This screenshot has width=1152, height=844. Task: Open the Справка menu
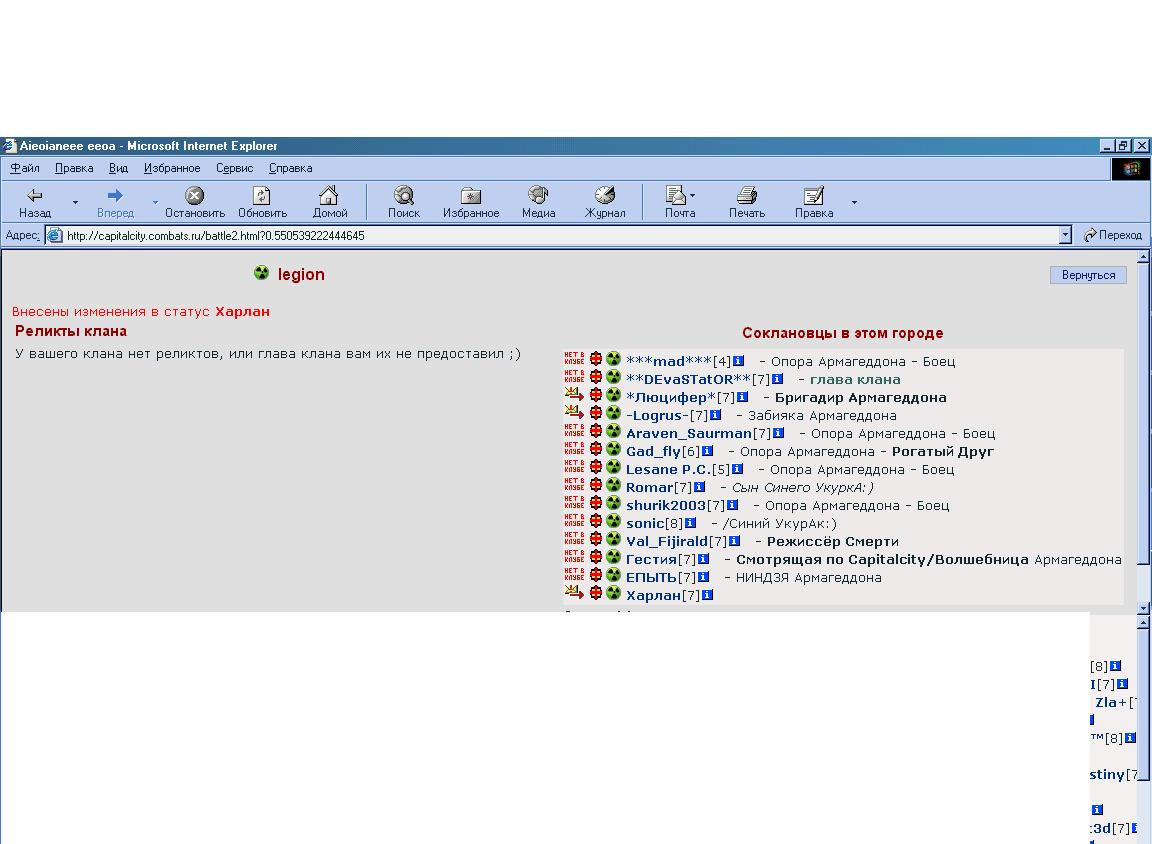290,168
